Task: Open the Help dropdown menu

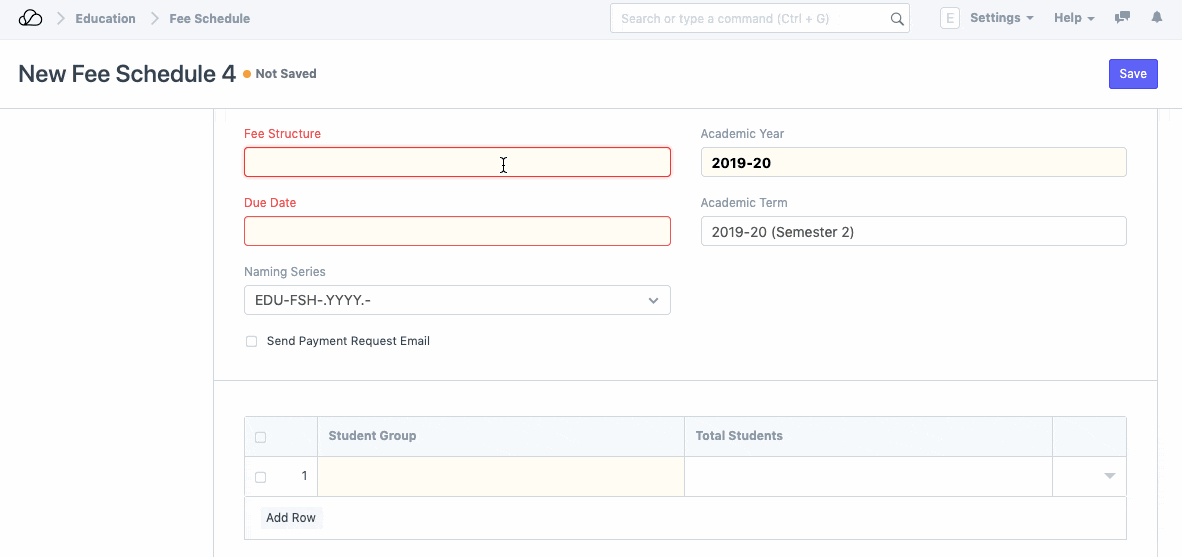Action: coord(1074,18)
